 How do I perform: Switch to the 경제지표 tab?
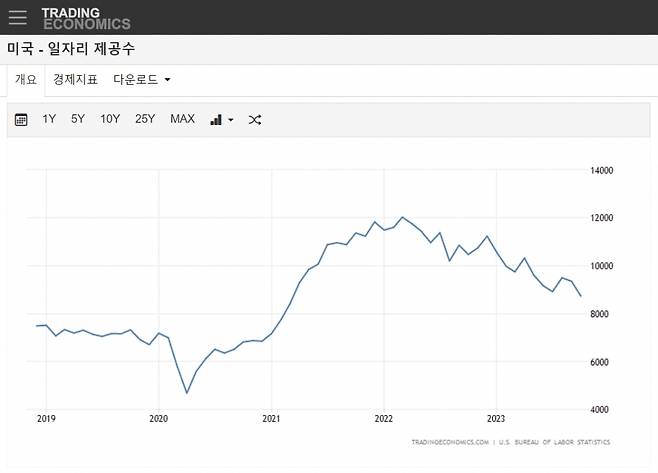click(75, 79)
